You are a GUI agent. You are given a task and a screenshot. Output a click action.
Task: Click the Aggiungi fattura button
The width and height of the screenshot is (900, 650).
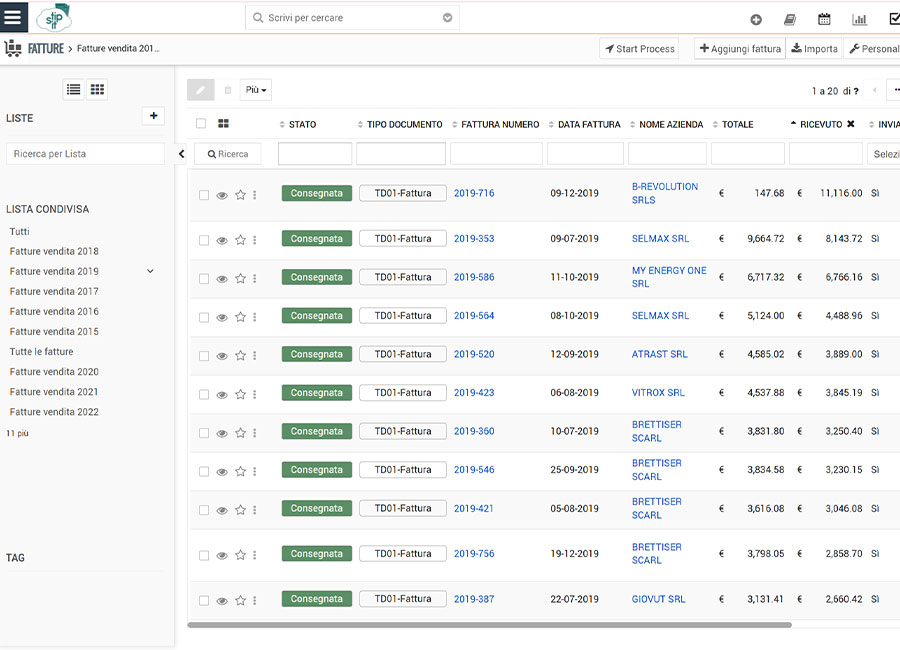(x=739, y=49)
